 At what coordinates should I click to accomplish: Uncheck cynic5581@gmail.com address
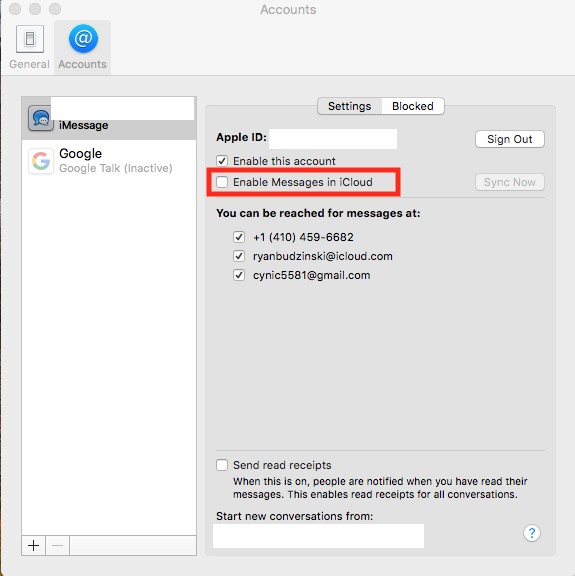(239, 275)
